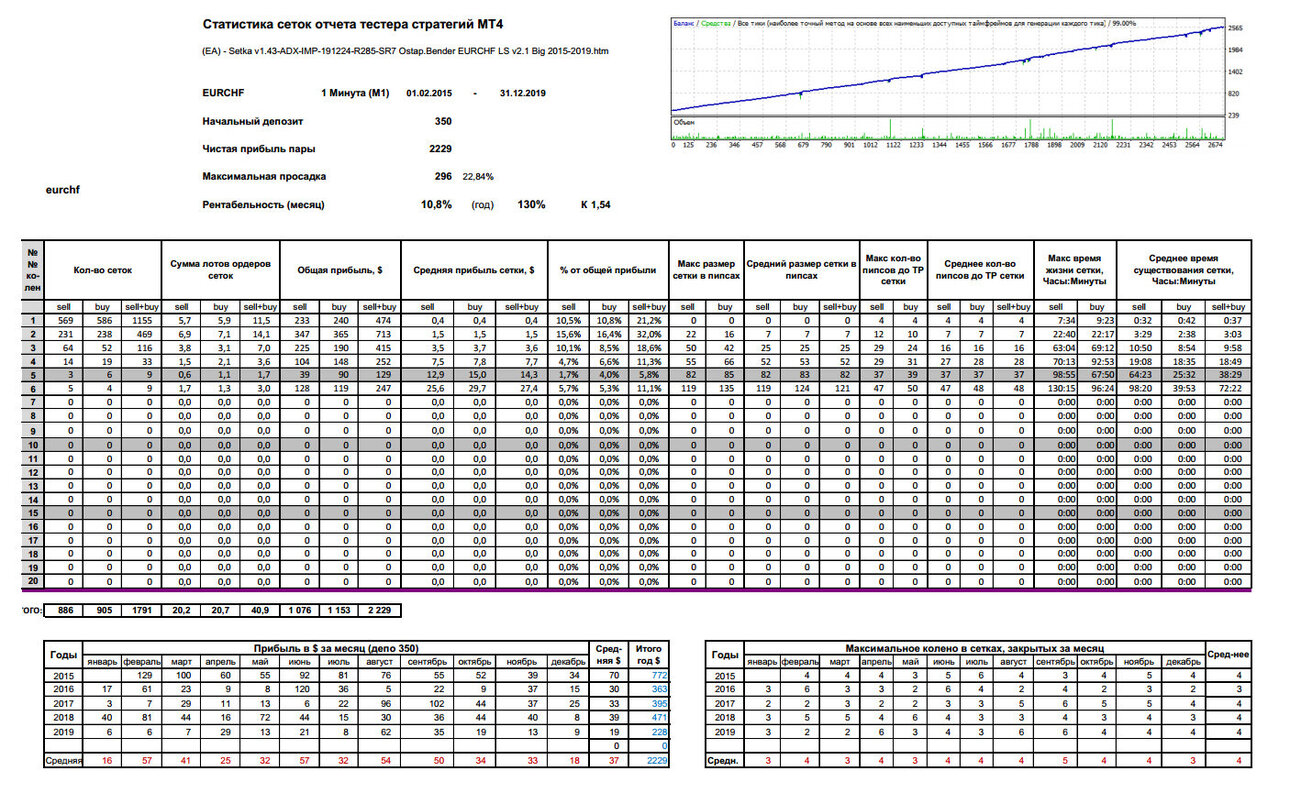Select the '1 Минута (M1)' timeframe text
This screenshot has height=793, width=1290.
[355, 93]
